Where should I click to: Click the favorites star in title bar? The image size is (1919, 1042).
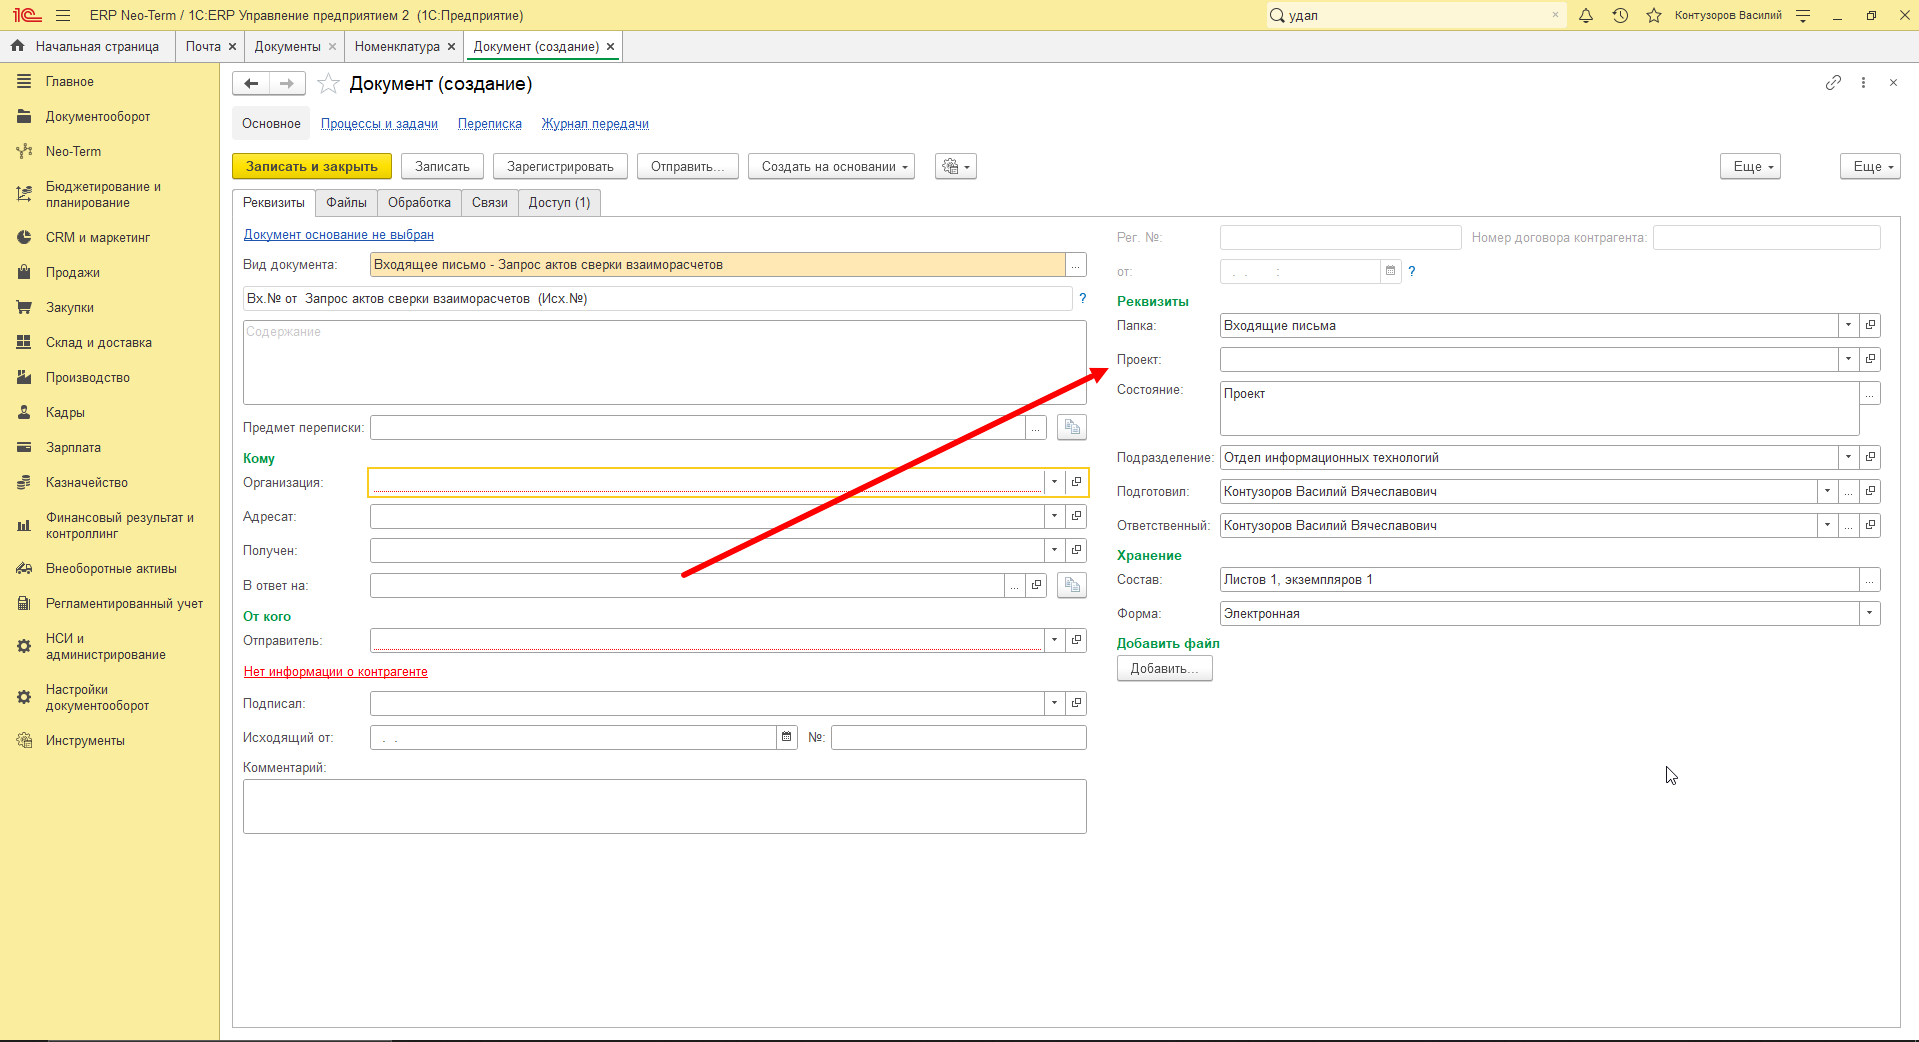coord(1654,15)
